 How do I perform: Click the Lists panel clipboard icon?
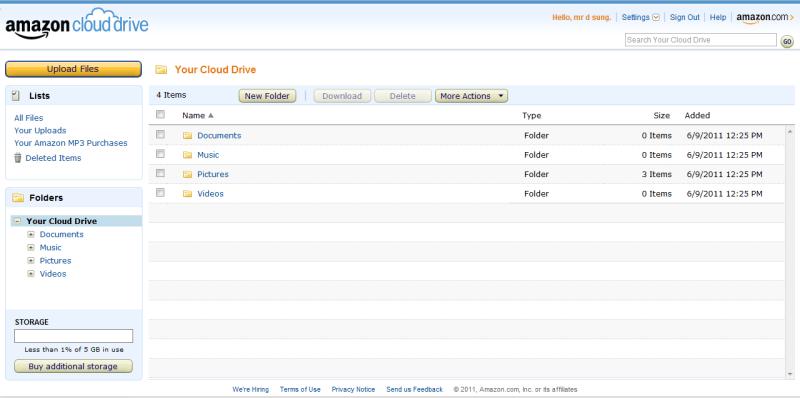[15, 95]
